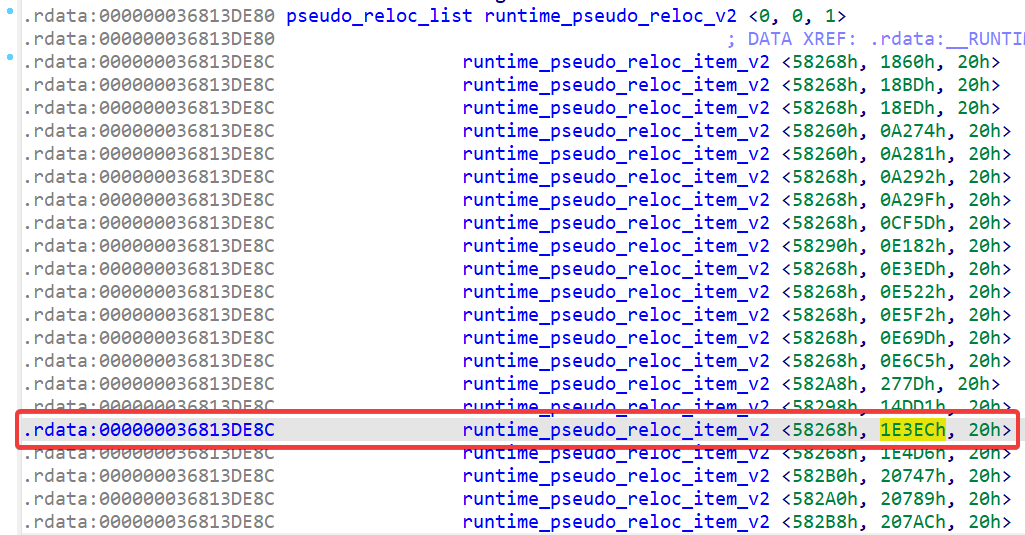Select the offset value 0E522h
The height and width of the screenshot is (535, 1025).
tap(913, 292)
